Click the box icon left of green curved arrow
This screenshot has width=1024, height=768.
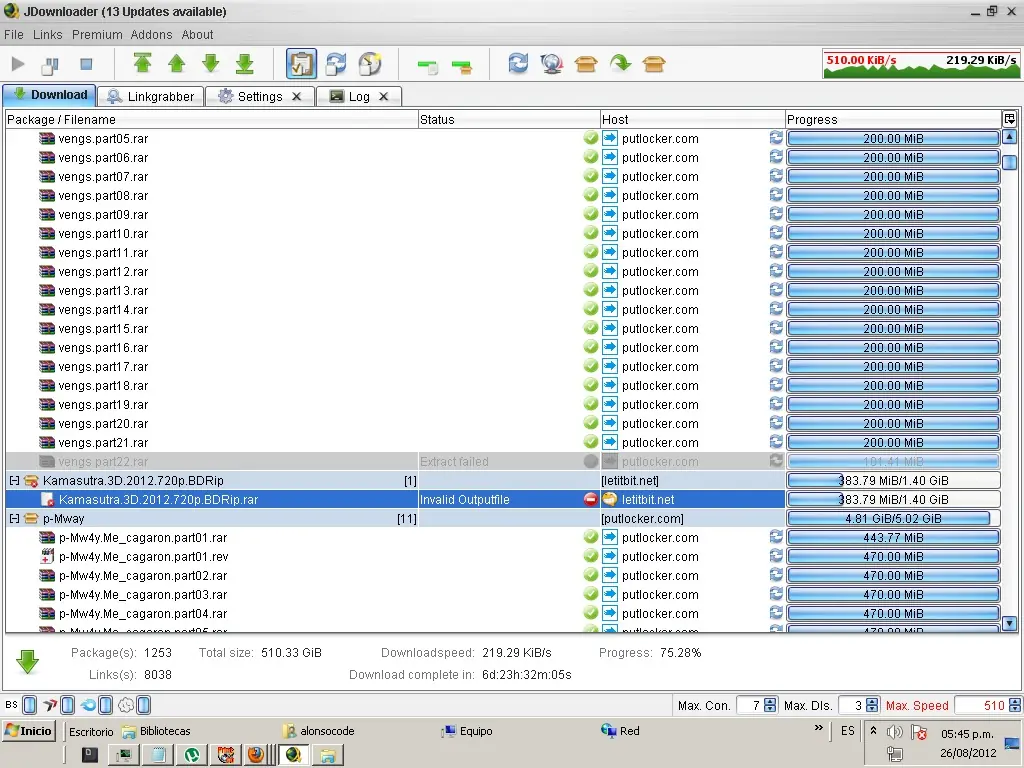pos(586,64)
